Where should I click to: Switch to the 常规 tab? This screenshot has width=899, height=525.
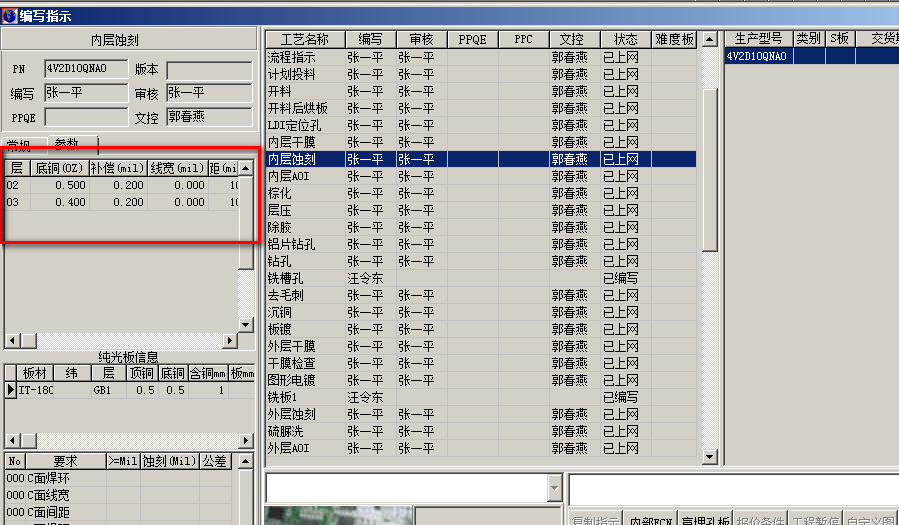21,146
